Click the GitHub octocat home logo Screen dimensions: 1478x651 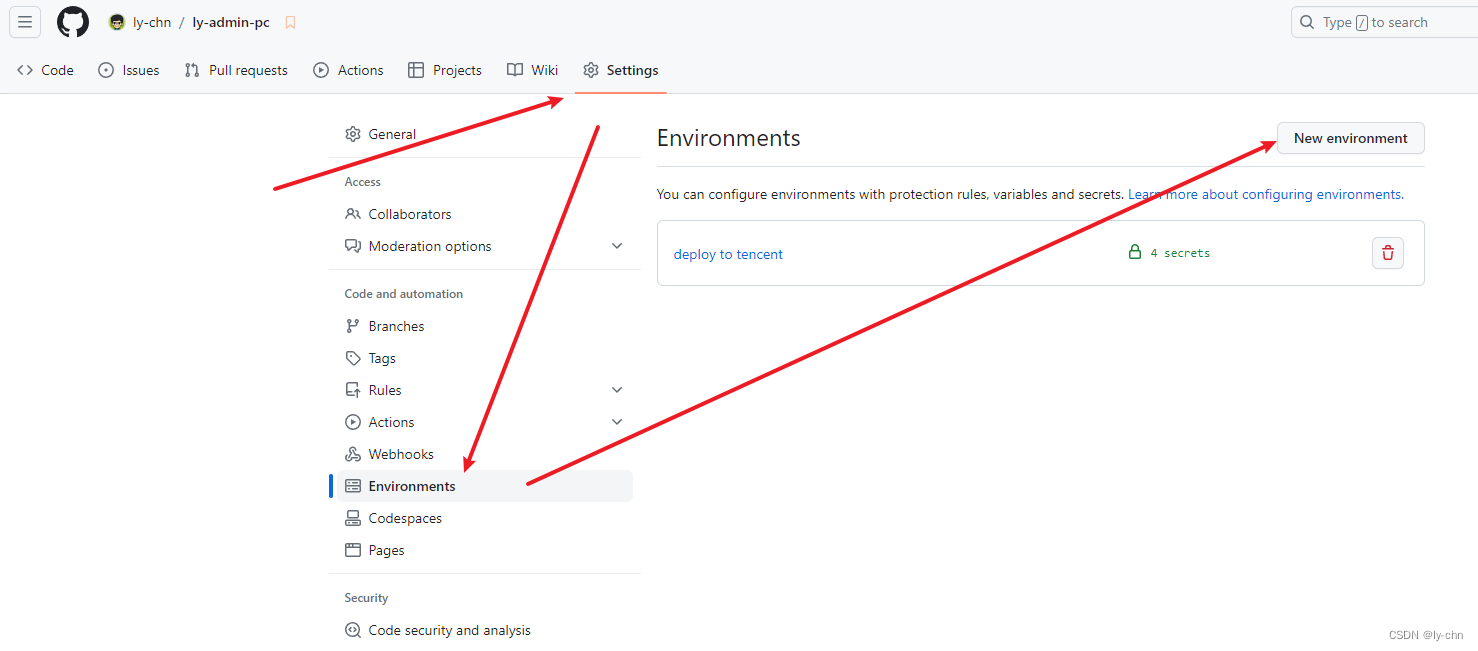point(72,21)
